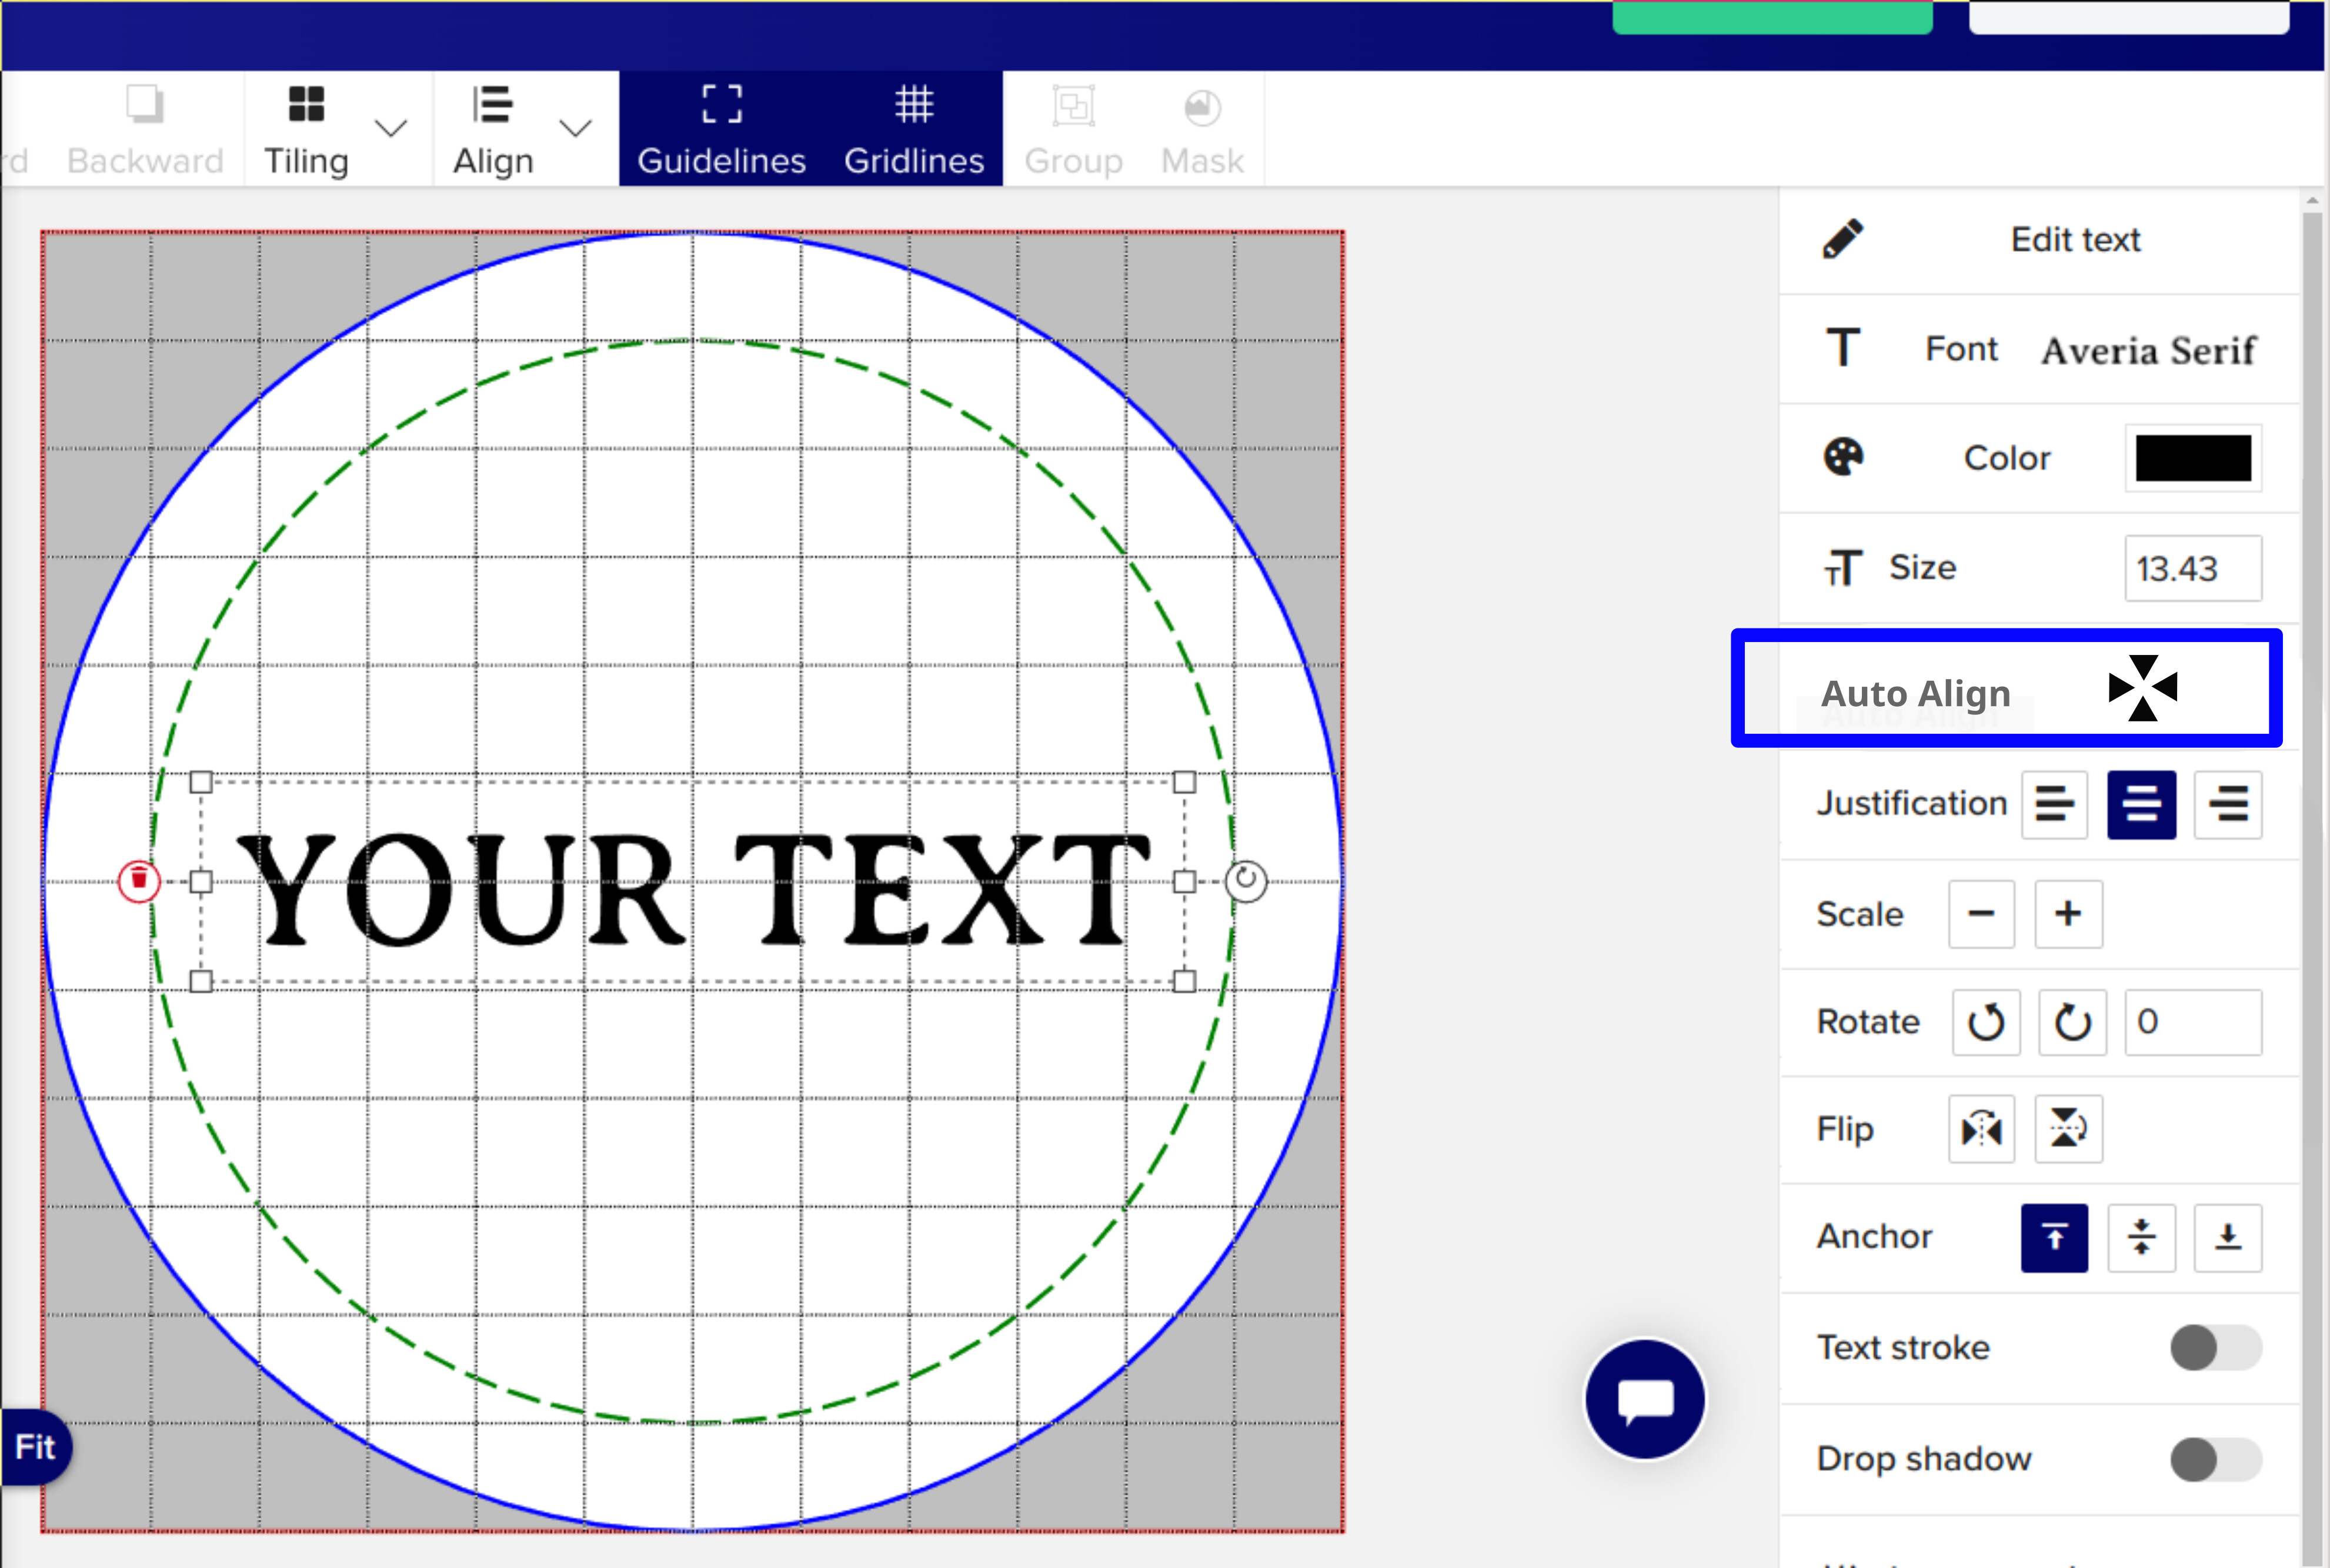Expand the Tiling dropdown arrow
The height and width of the screenshot is (1568, 2330).
pyautogui.click(x=391, y=128)
